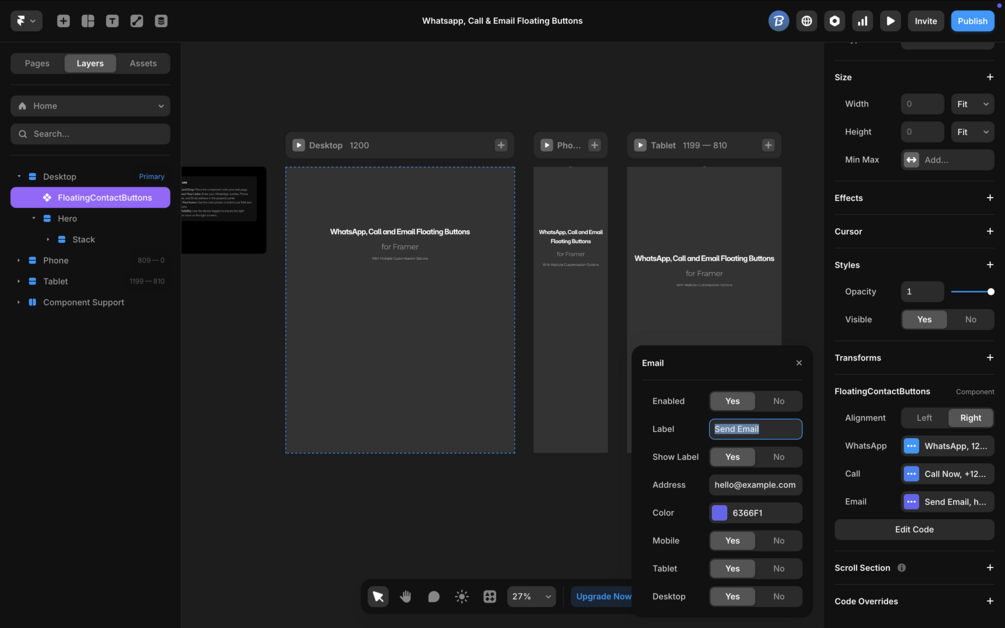Adjust the Opacity slider handle
The width and height of the screenshot is (1005, 628).
[x=990, y=292]
